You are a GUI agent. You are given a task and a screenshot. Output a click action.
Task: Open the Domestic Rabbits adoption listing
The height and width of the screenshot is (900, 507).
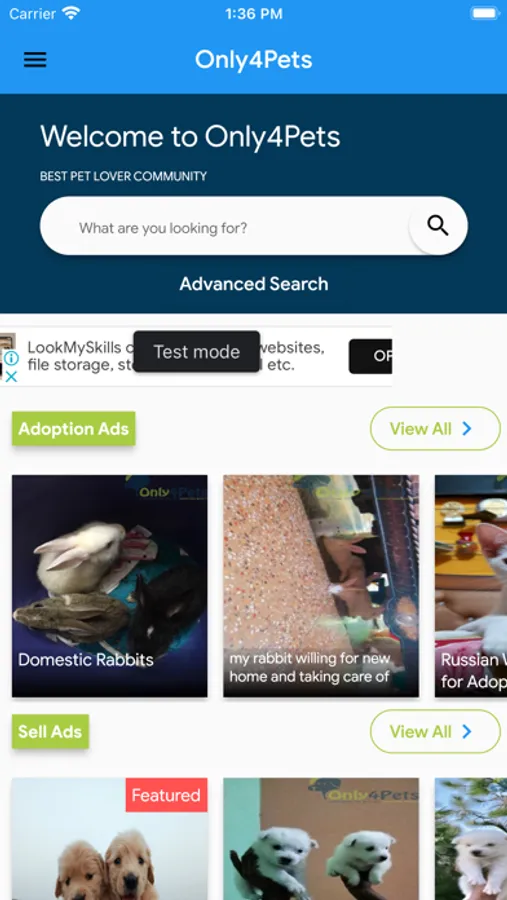tap(110, 586)
